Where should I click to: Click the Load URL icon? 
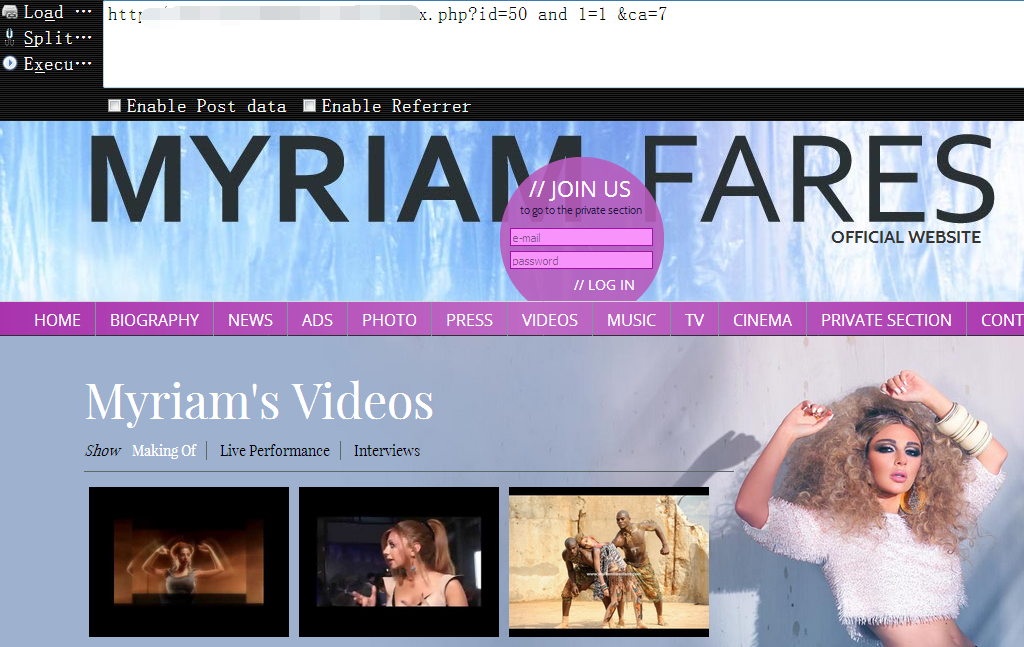click(10, 12)
